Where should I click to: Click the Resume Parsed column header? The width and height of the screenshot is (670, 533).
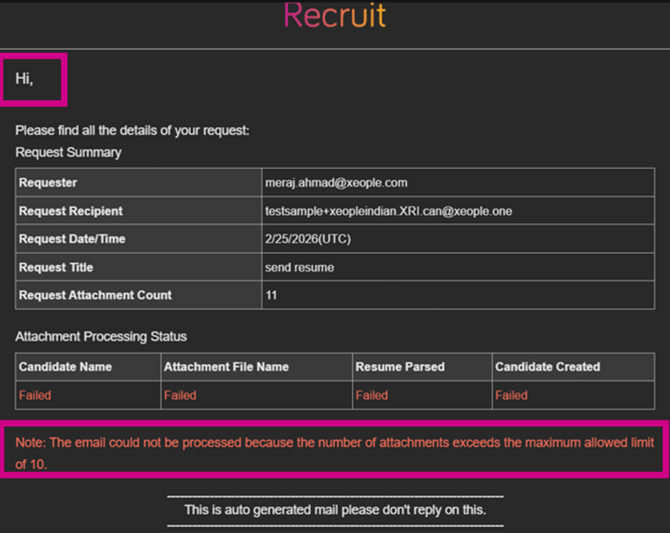pos(400,367)
